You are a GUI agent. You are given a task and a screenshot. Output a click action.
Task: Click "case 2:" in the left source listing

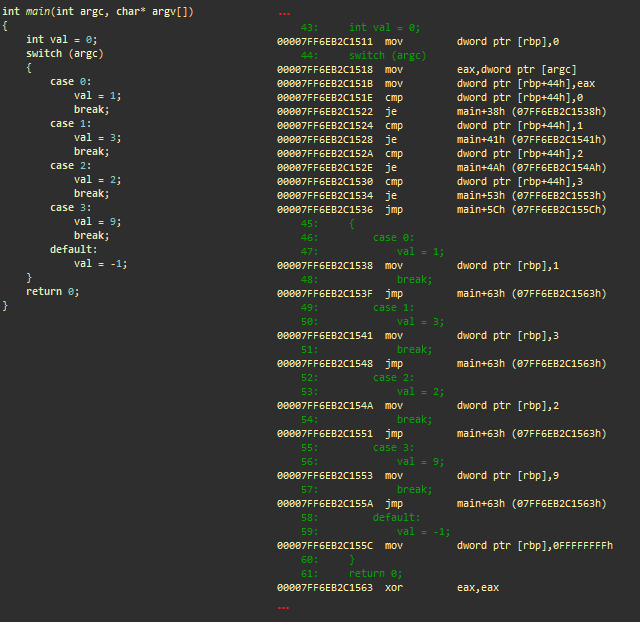71,166
